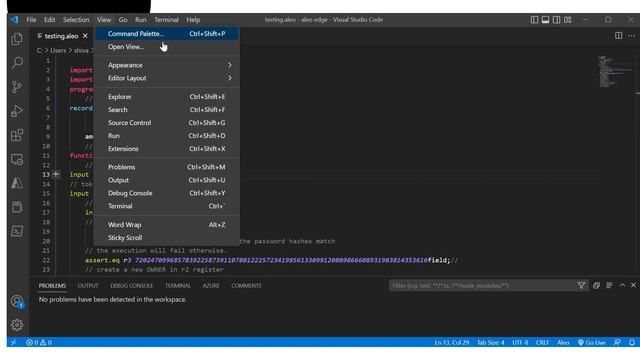Switch to the DEBUG CONSOLE panel tab
Screen dimensions: 640x360
[131, 286]
